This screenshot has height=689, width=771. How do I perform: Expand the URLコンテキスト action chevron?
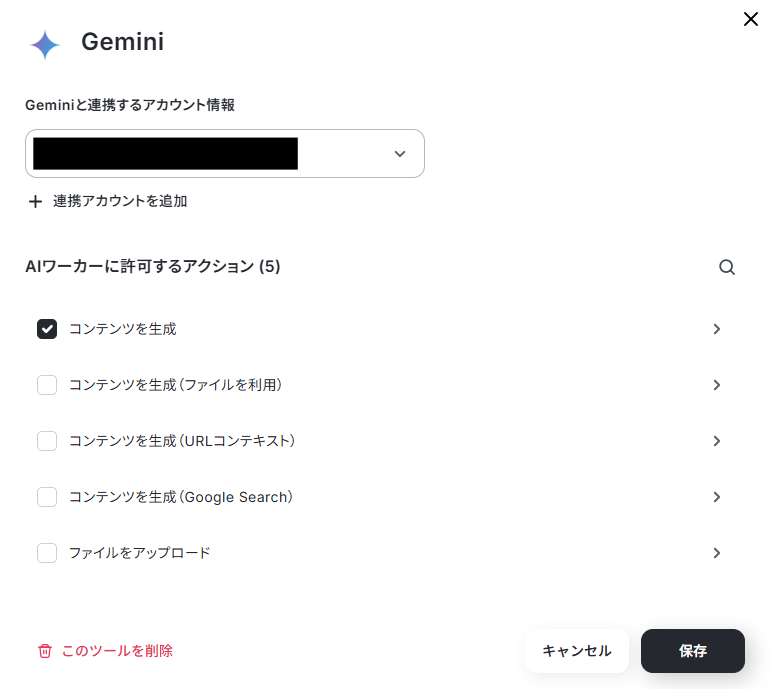pos(716,441)
